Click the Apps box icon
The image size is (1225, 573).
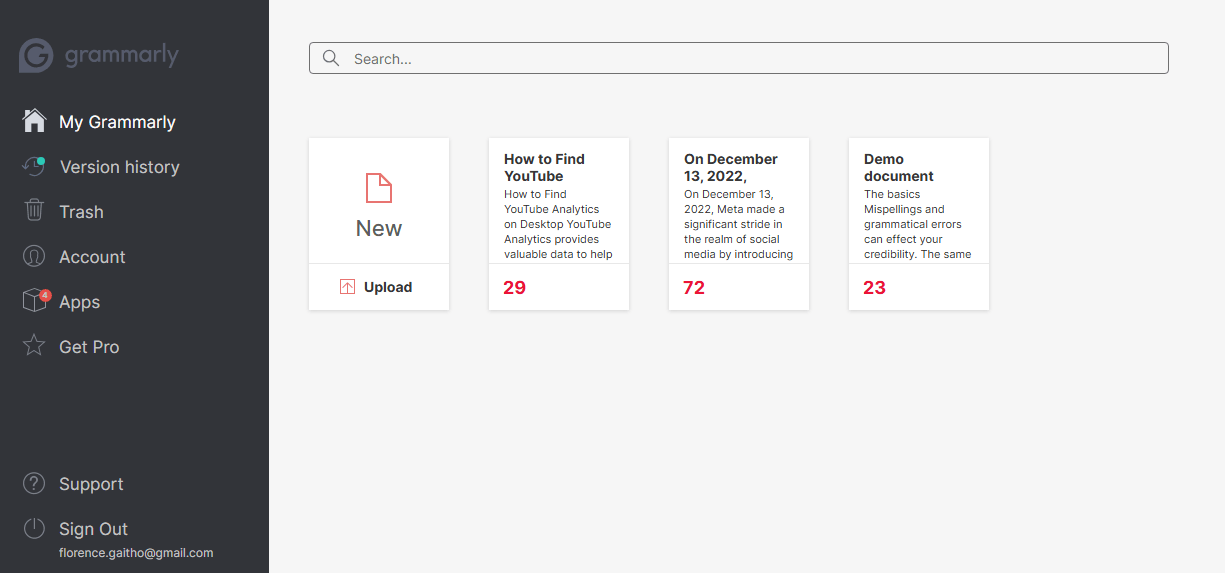pyautogui.click(x=34, y=301)
